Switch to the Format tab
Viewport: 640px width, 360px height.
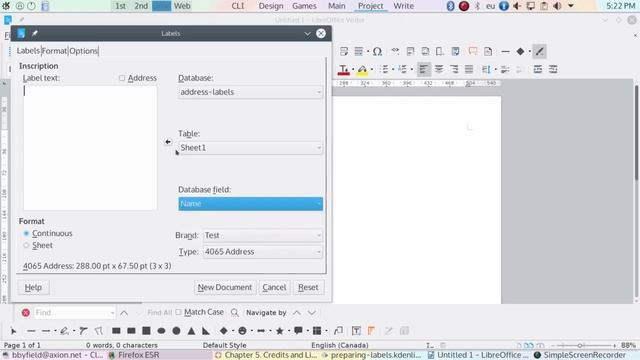(54, 51)
